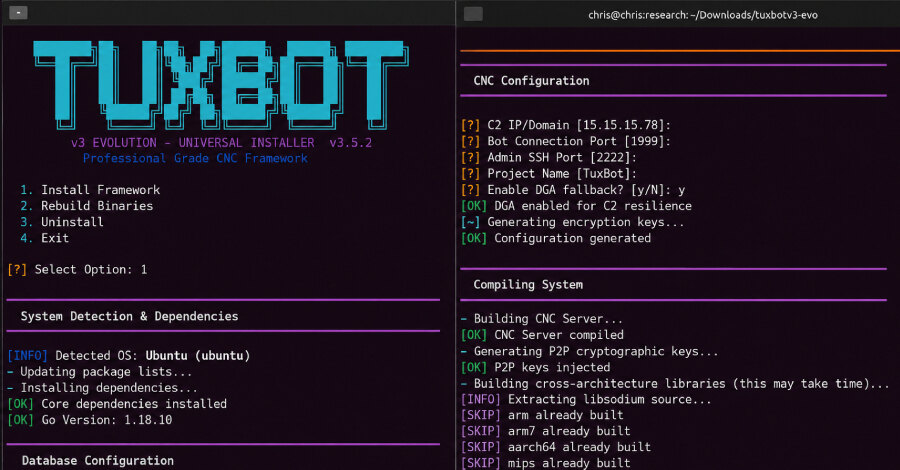Click the '3. Uninstall' menu line

point(62,222)
